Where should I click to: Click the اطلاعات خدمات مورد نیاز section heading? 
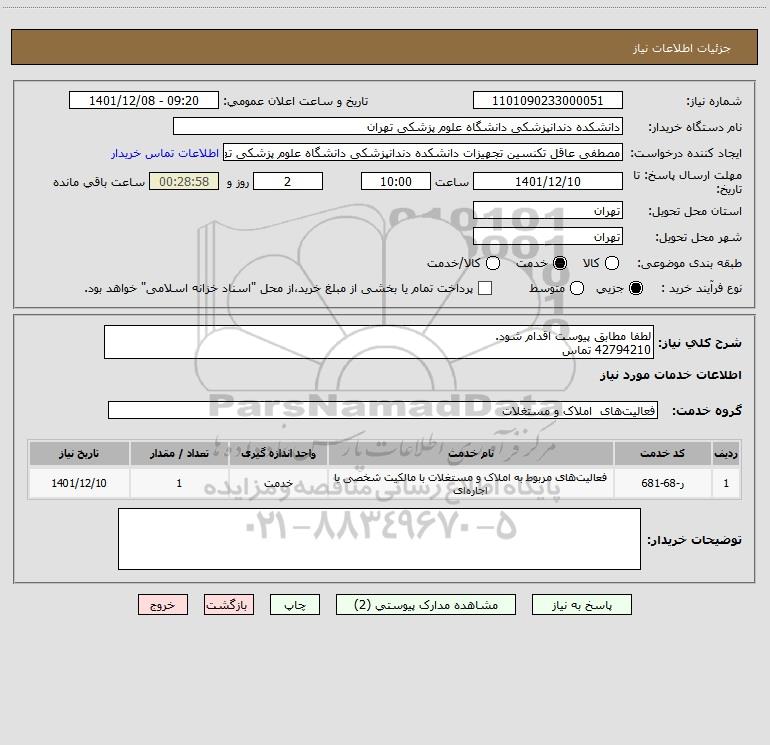pyautogui.click(x=670, y=375)
